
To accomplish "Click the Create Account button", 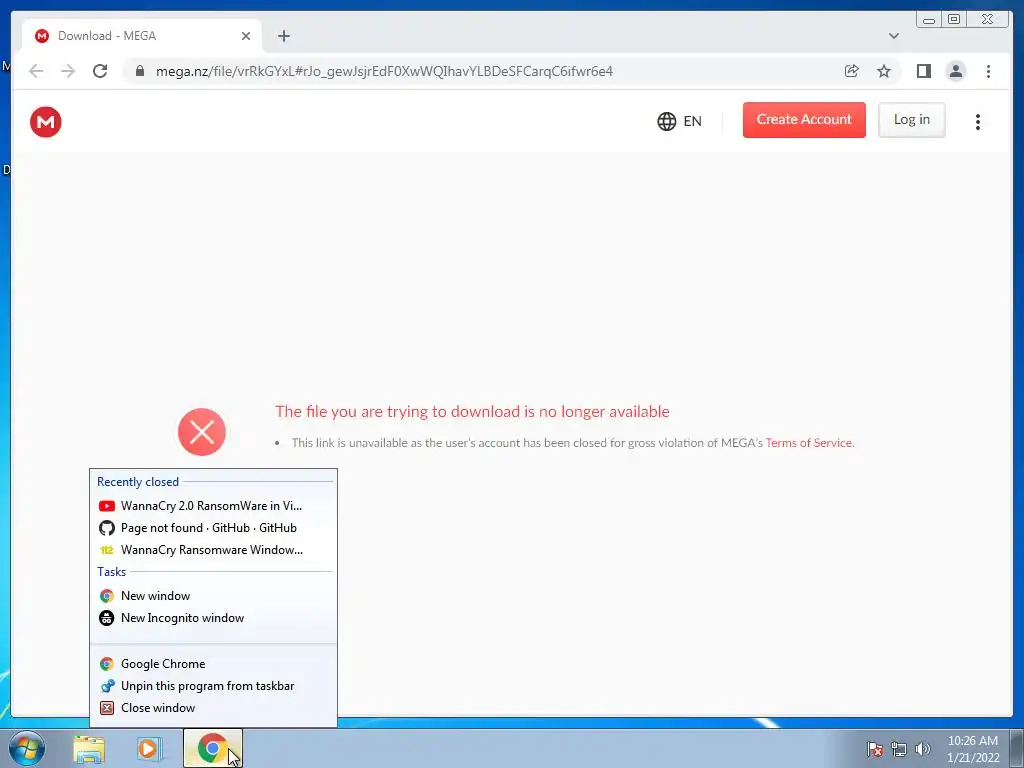I will (804, 120).
